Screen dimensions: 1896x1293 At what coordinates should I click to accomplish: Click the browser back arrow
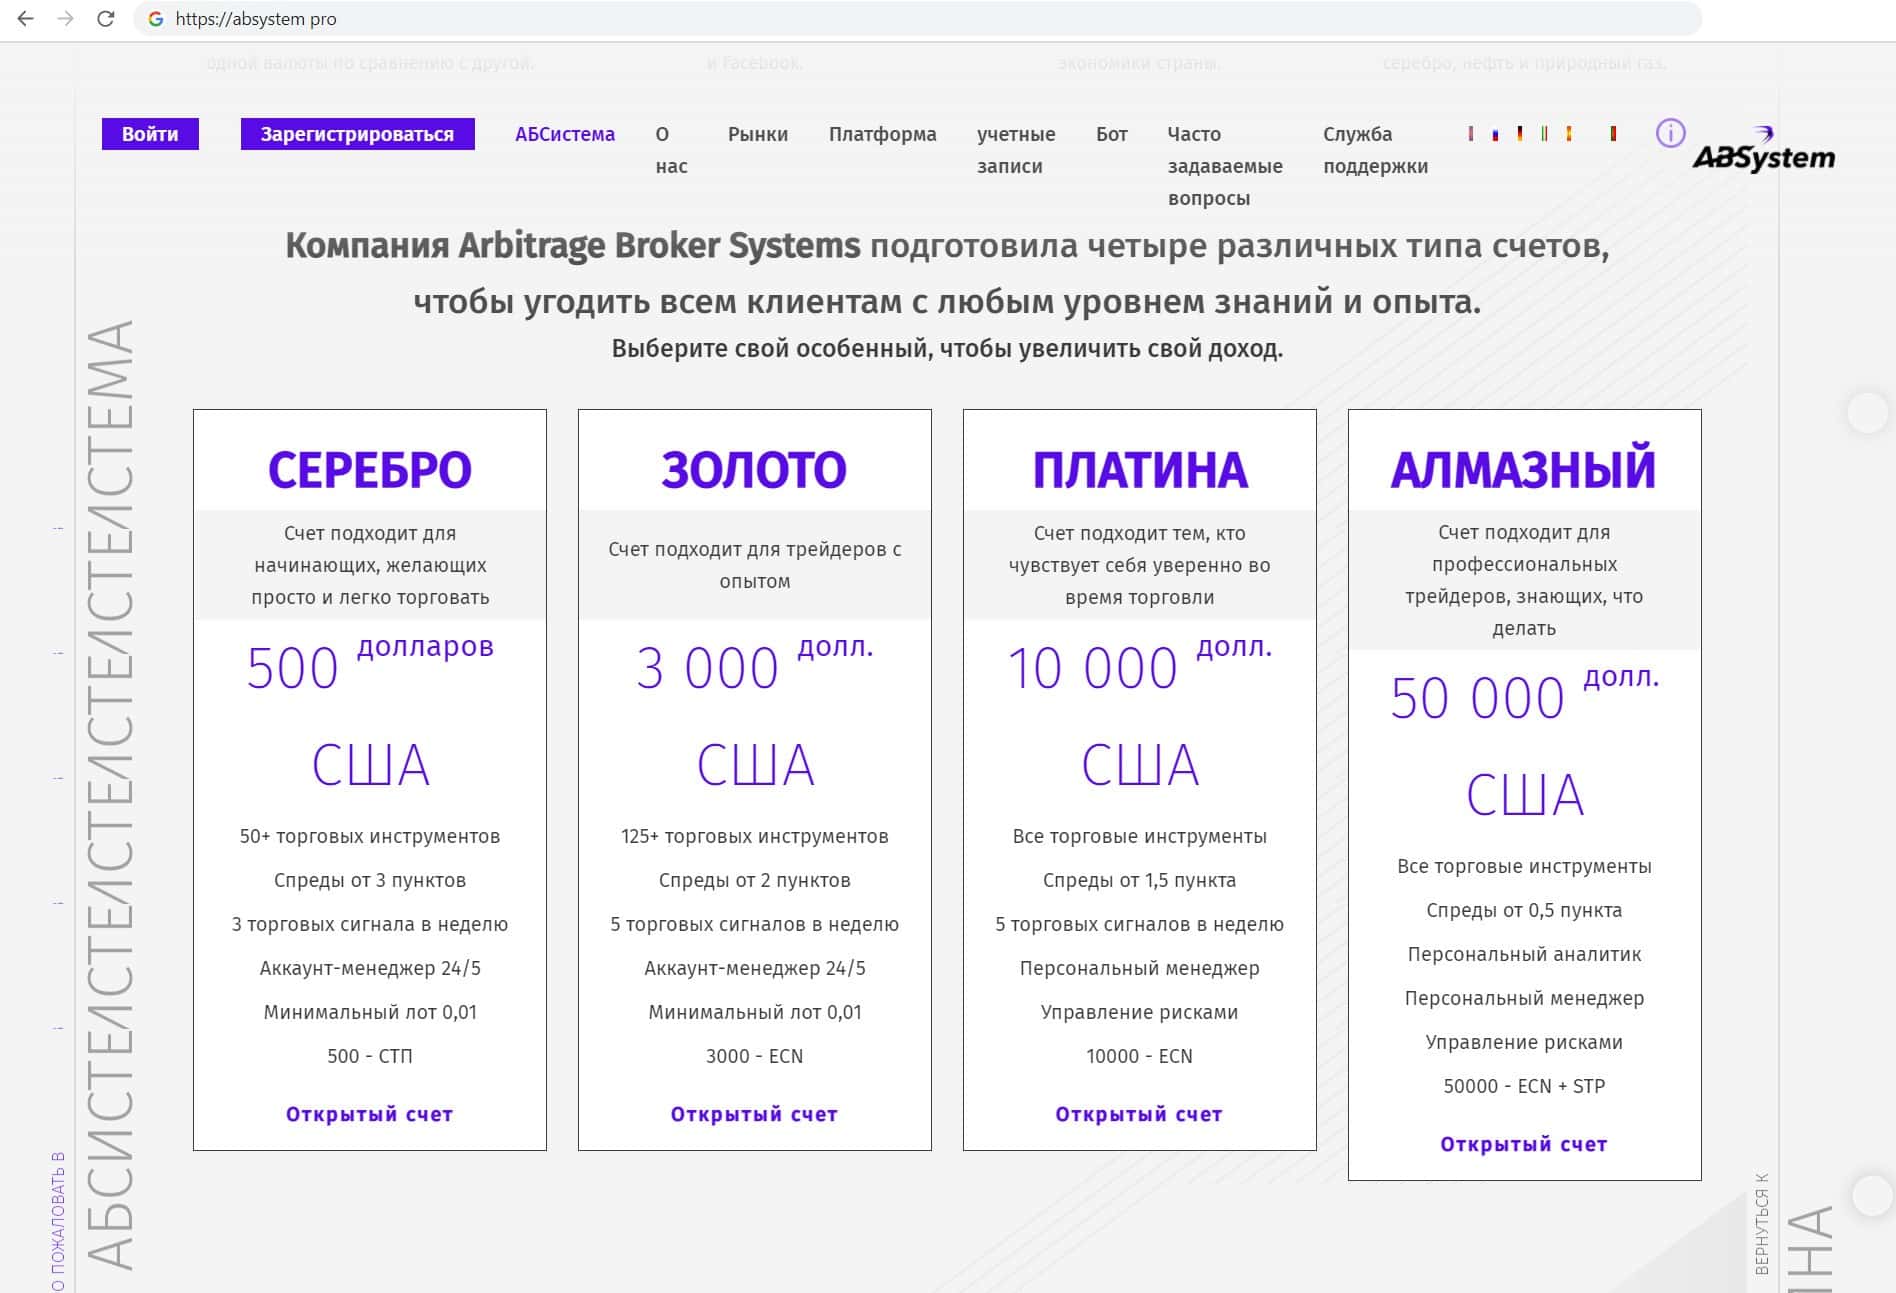pyautogui.click(x=26, y=19)
